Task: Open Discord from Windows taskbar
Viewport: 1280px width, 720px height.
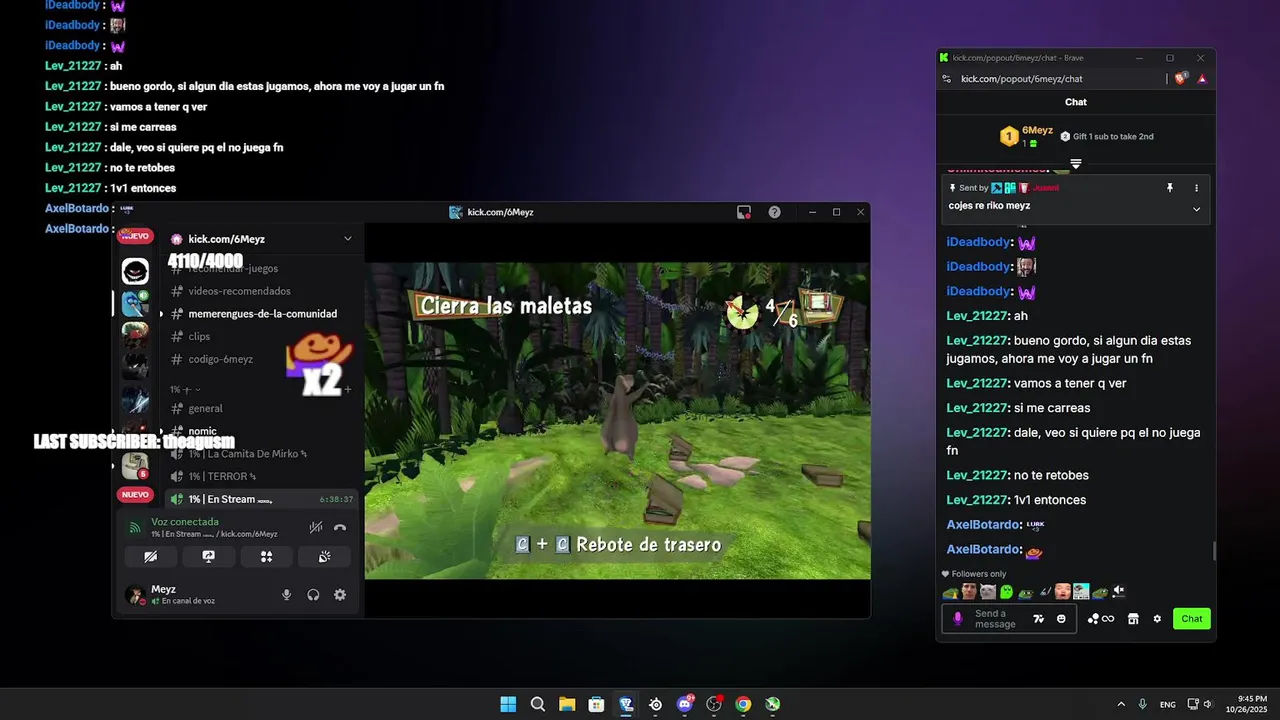Action: point(685,704)
